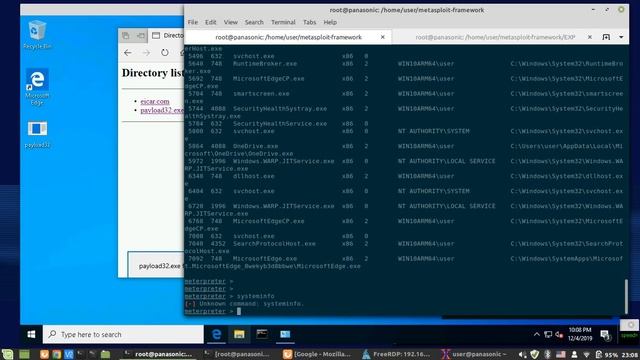The height and width of the screenshot is (360, 640).
Task: Click the battery 95% indicator
Action: (607, 354)
